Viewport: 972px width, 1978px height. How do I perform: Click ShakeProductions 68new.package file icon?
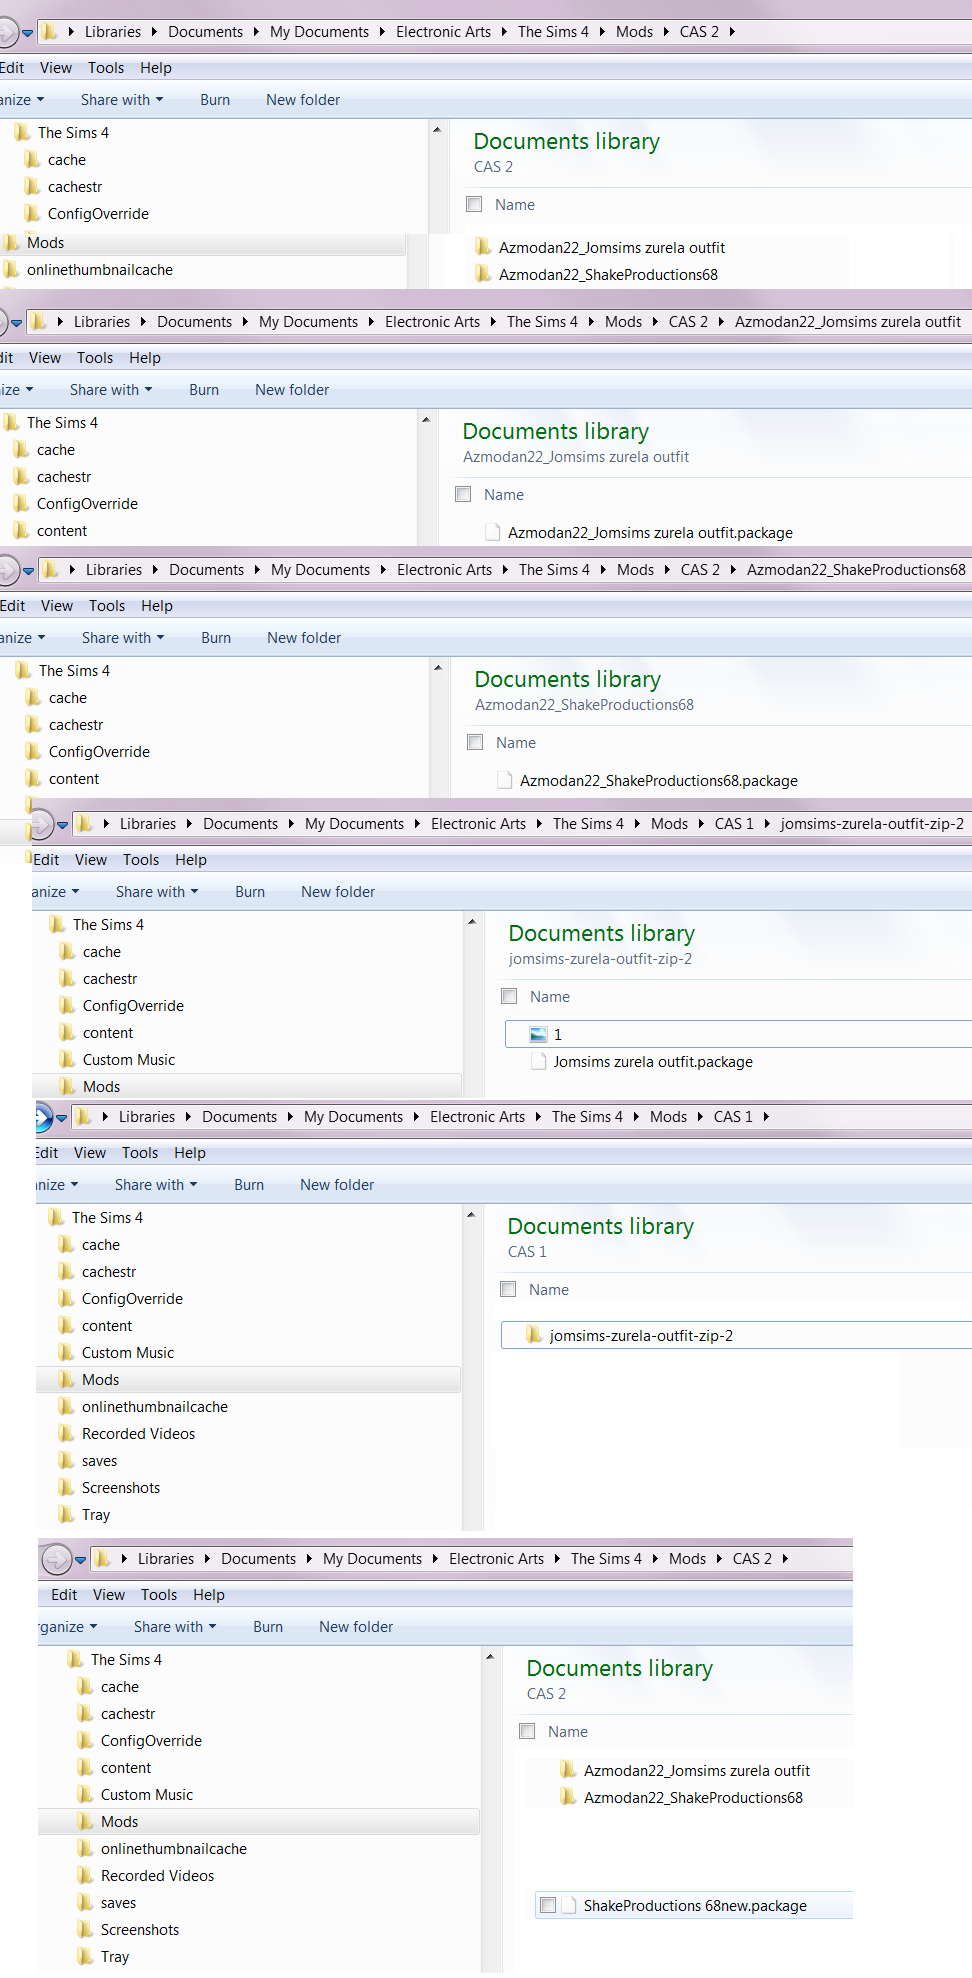point(570,1905)
